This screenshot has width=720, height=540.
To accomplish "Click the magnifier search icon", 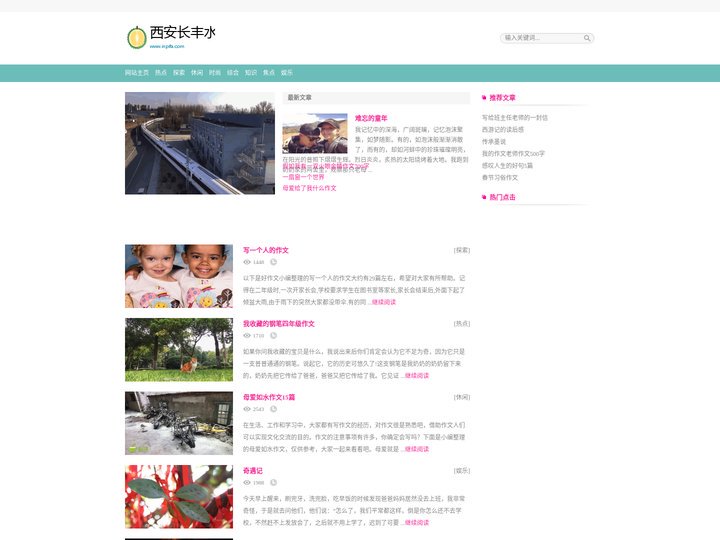I will click(587, 38).
